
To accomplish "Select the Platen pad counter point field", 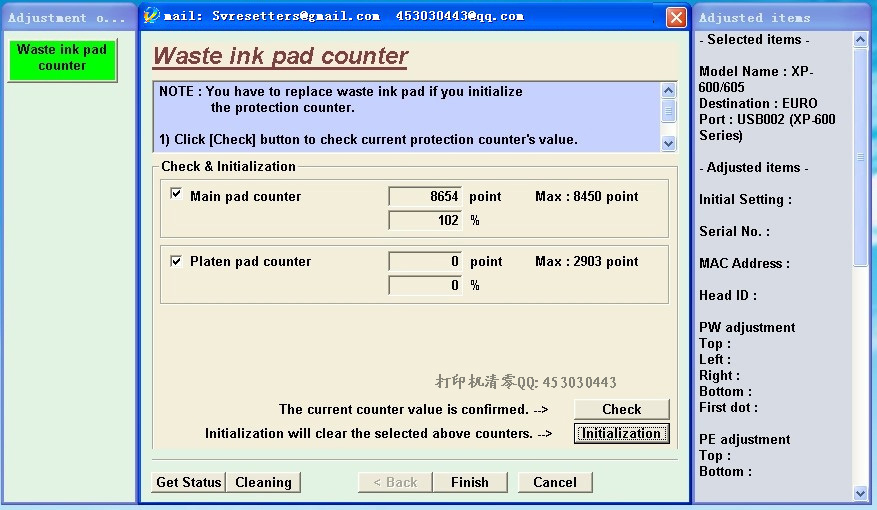I will coord(425,262).
